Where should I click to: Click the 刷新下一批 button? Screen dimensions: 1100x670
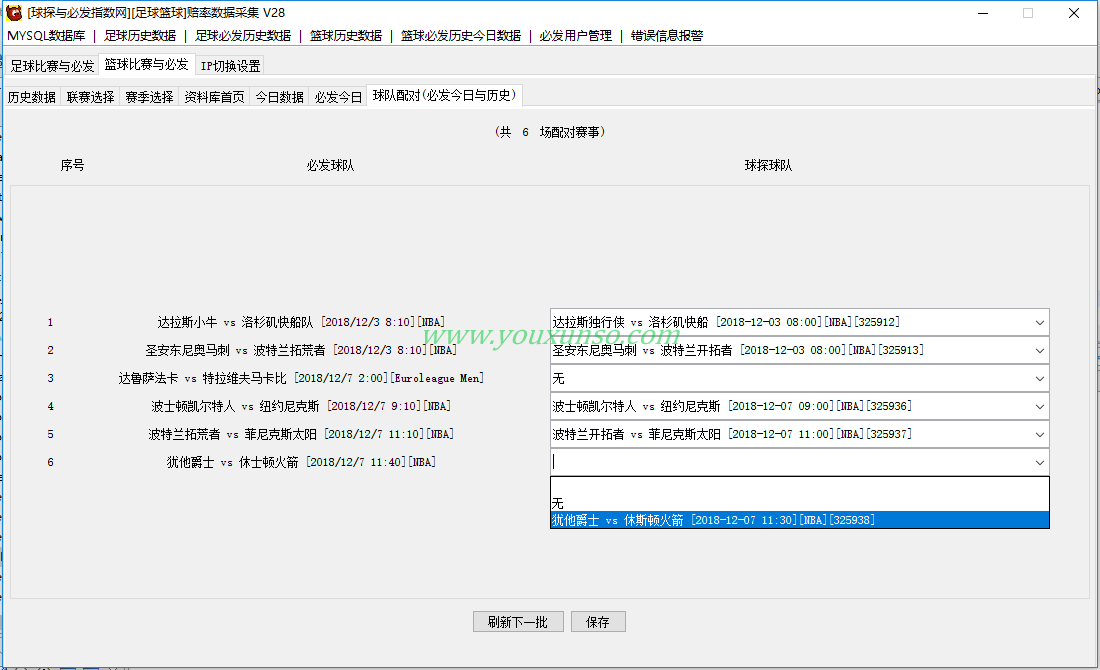coord(517,622)
